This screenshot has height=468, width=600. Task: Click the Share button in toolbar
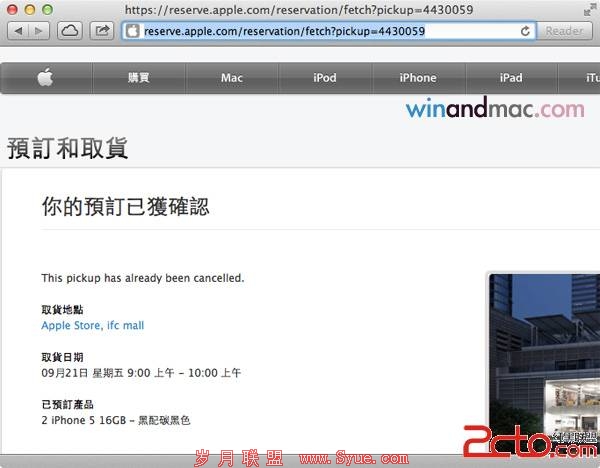(102, 31)
